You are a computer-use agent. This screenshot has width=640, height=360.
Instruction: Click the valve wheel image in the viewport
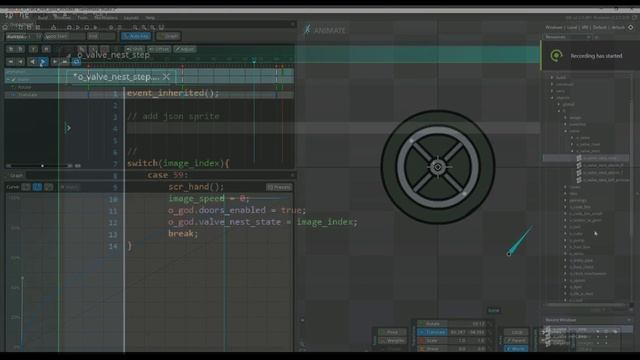tap(438, 167)
